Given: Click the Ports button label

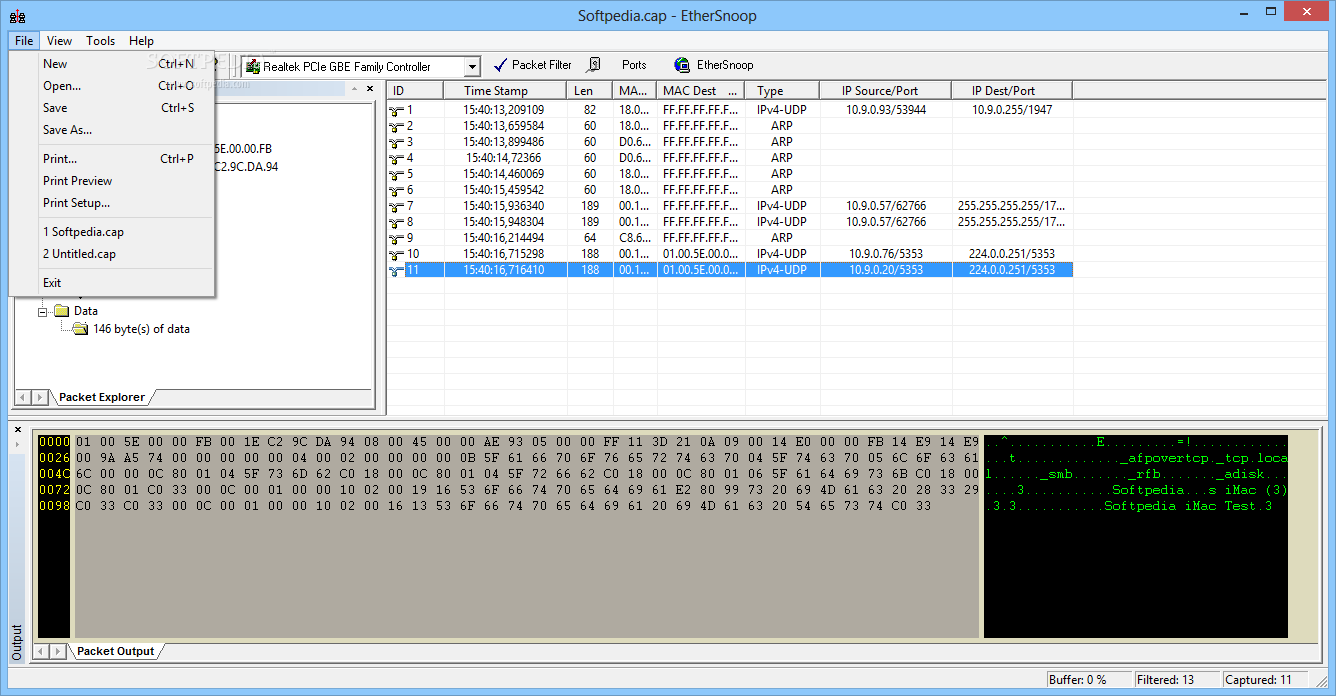Looking at the screenshot, I should pyautogui.click(x=634, y=65).
